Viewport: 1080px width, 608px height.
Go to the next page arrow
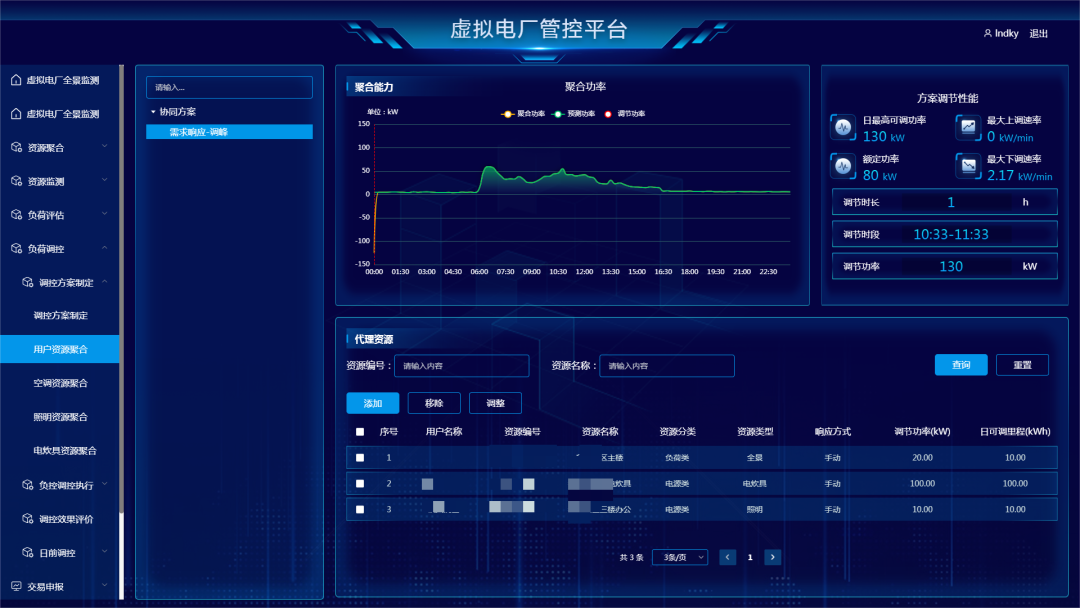[772, 557]
